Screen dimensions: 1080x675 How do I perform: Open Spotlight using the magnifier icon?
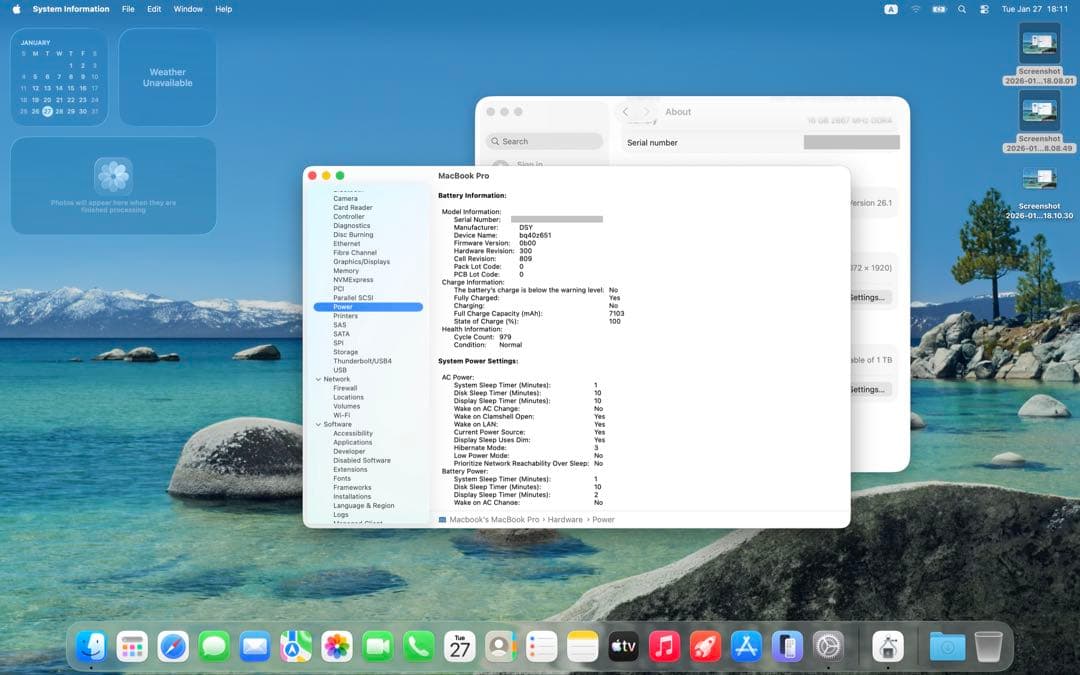pyautogui.click(x=962, y=9)
